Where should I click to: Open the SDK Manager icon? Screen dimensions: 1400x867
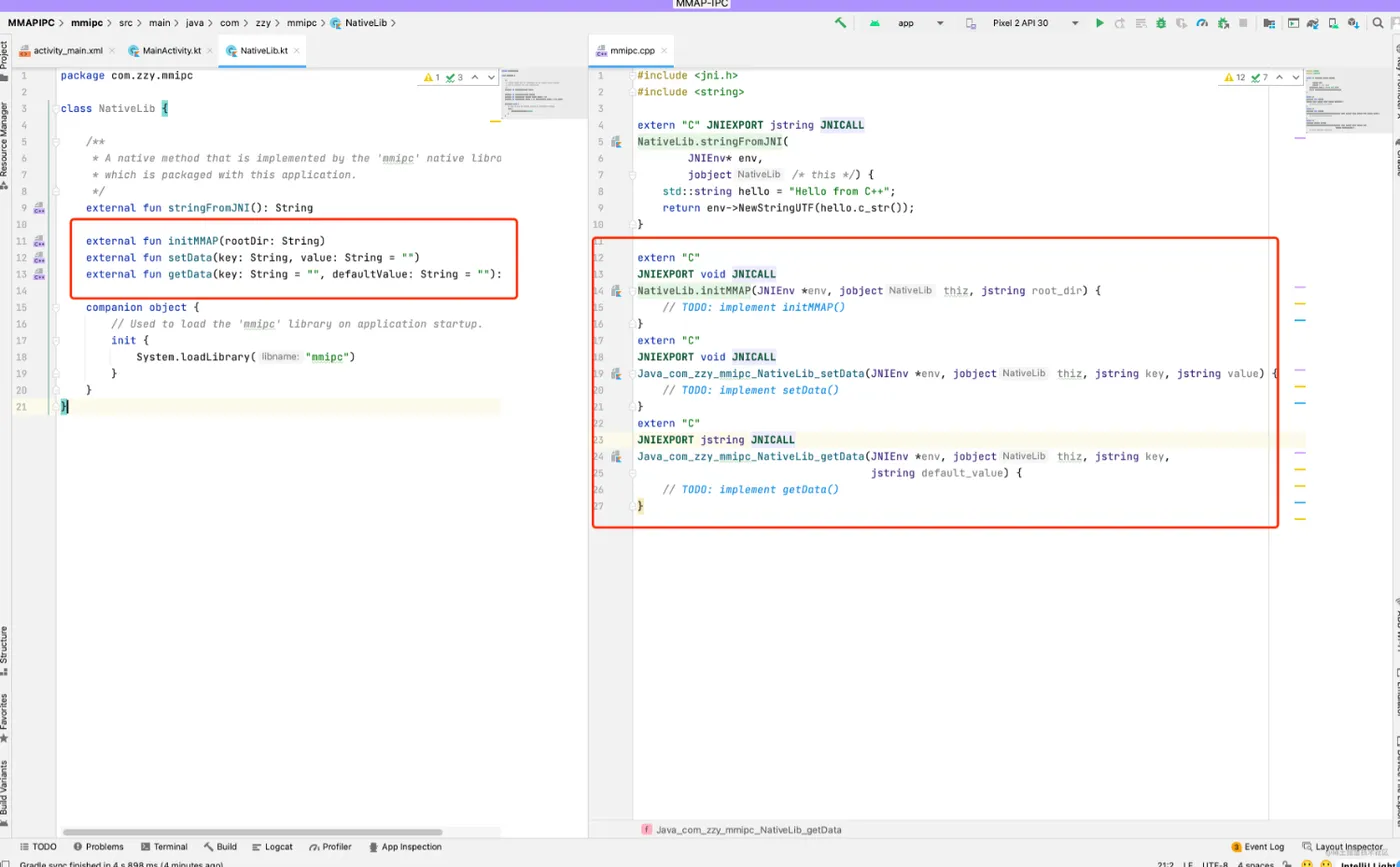pyautogui.click(x=1355, y=23)
